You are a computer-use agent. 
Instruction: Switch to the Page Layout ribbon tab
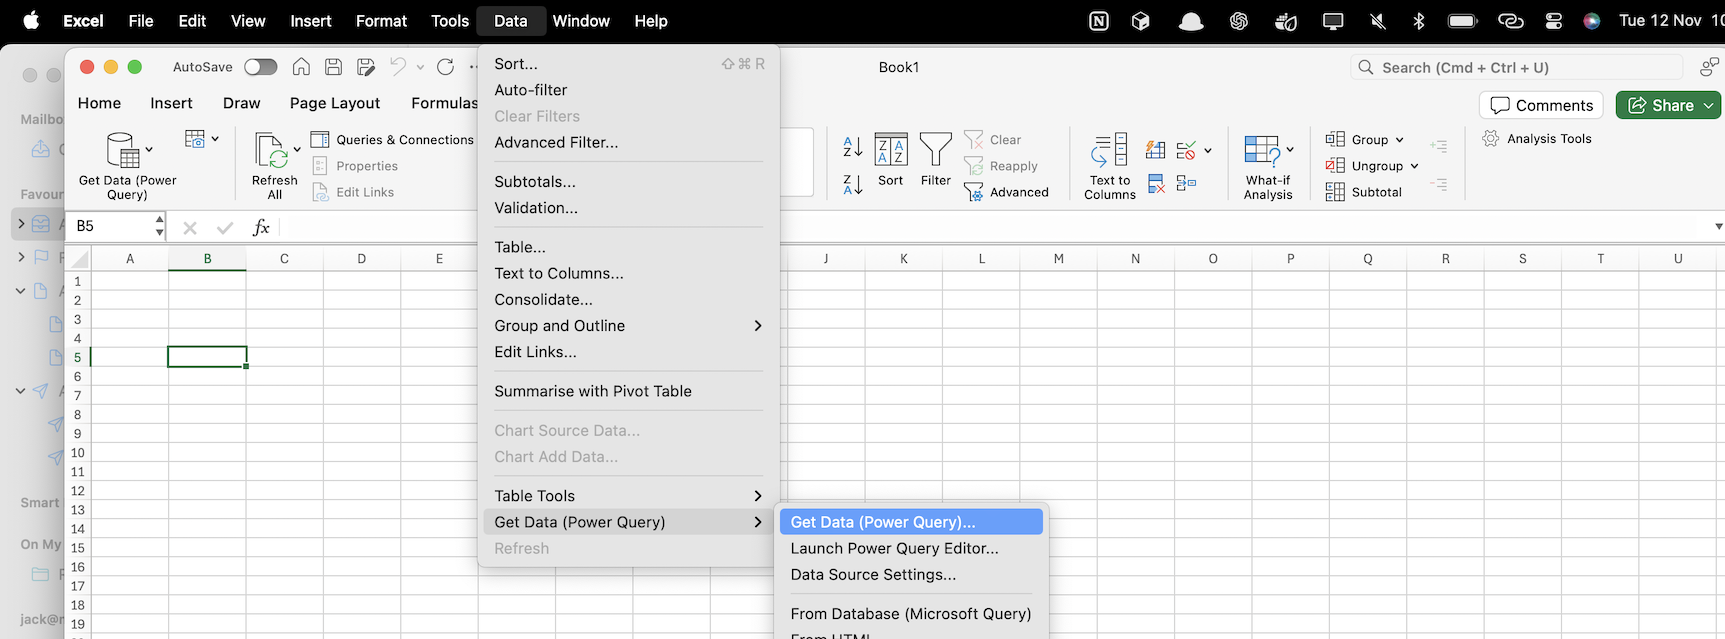[x=334, y=103]
